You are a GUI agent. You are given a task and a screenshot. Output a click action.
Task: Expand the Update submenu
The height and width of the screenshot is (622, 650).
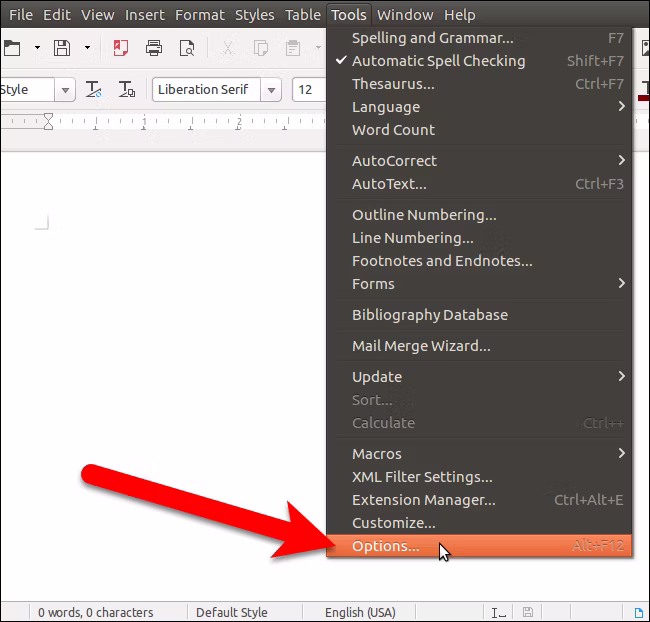479,377
